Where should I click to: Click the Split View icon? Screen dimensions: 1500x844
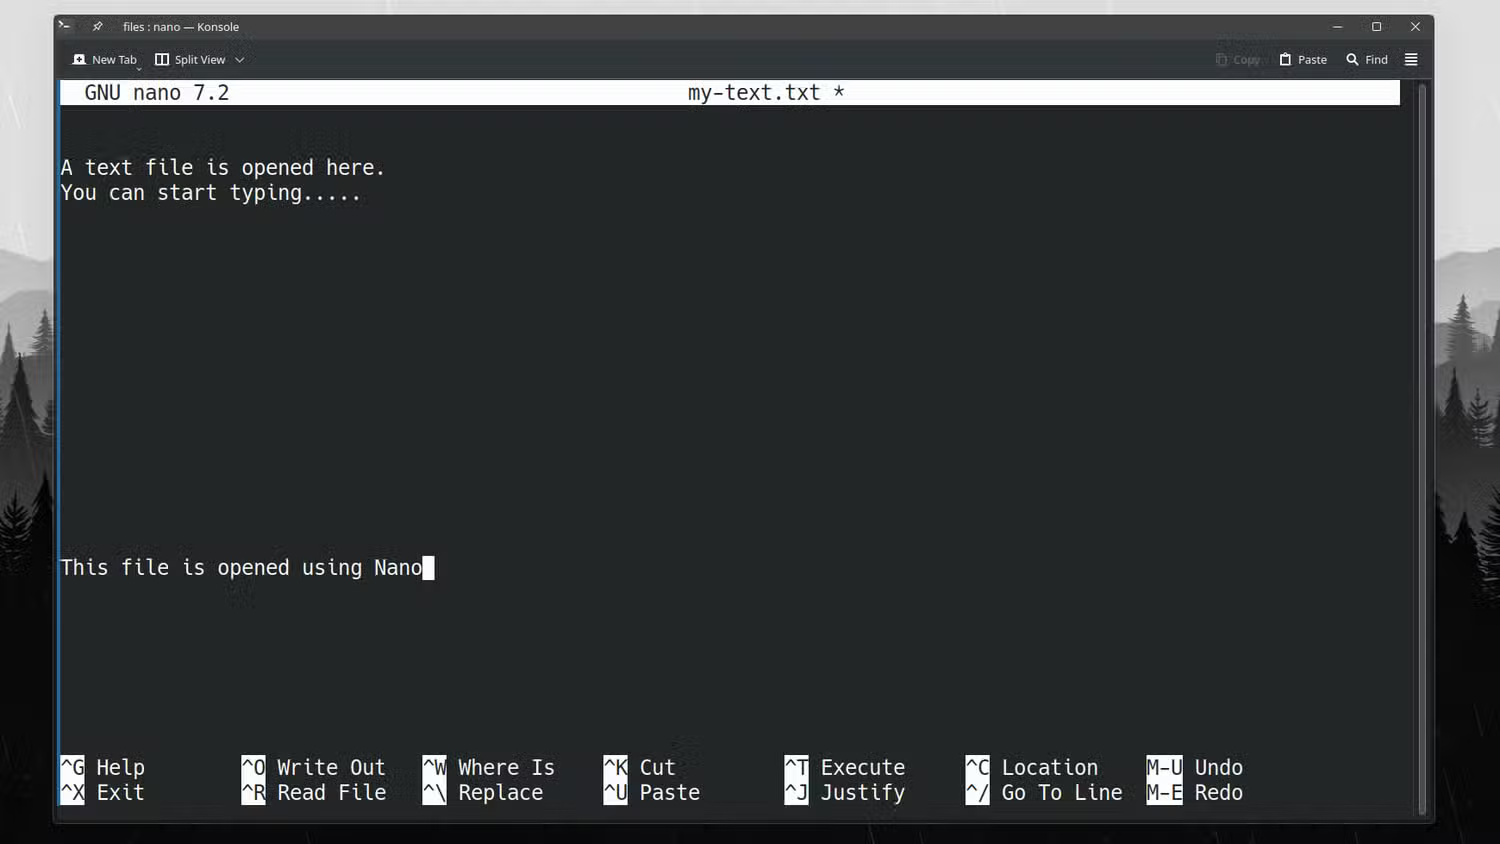[162, 60]
